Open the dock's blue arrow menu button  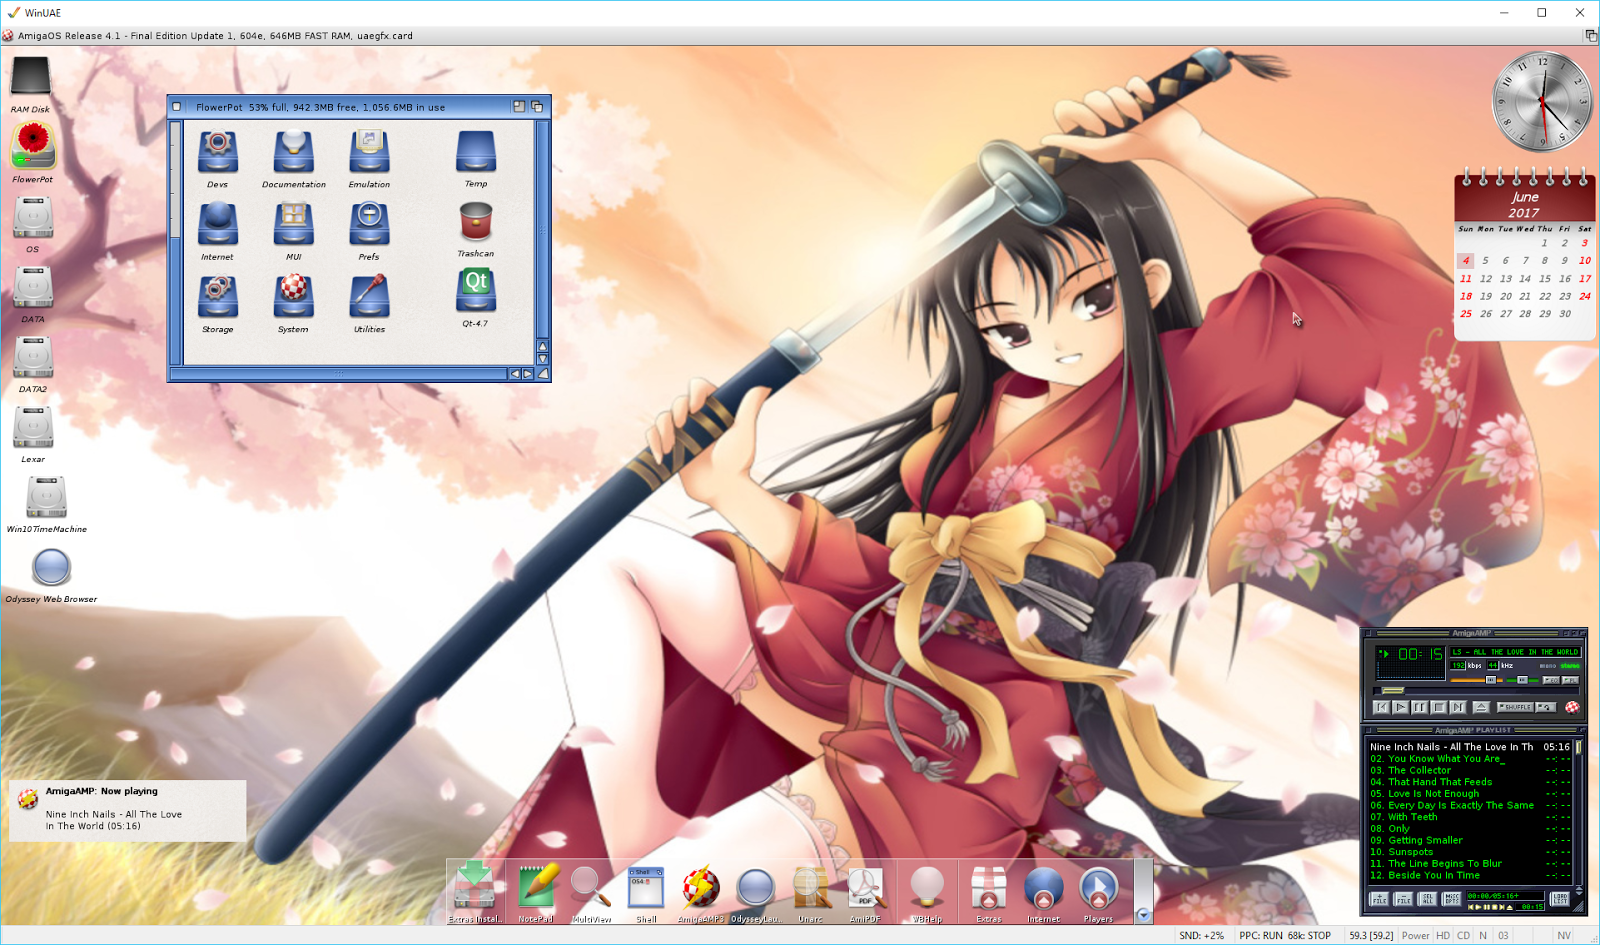tap(1143, 915)
